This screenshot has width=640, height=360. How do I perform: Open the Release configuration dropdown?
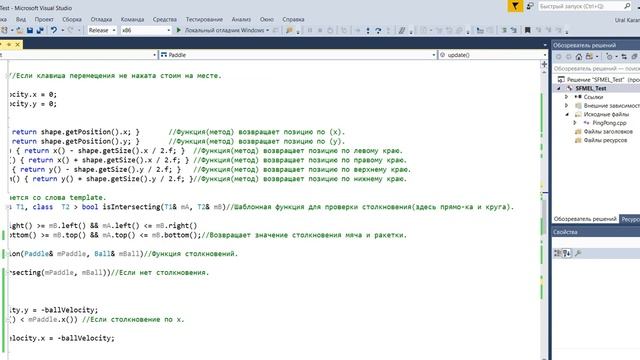pyautogui.click(x=102, y=30)
